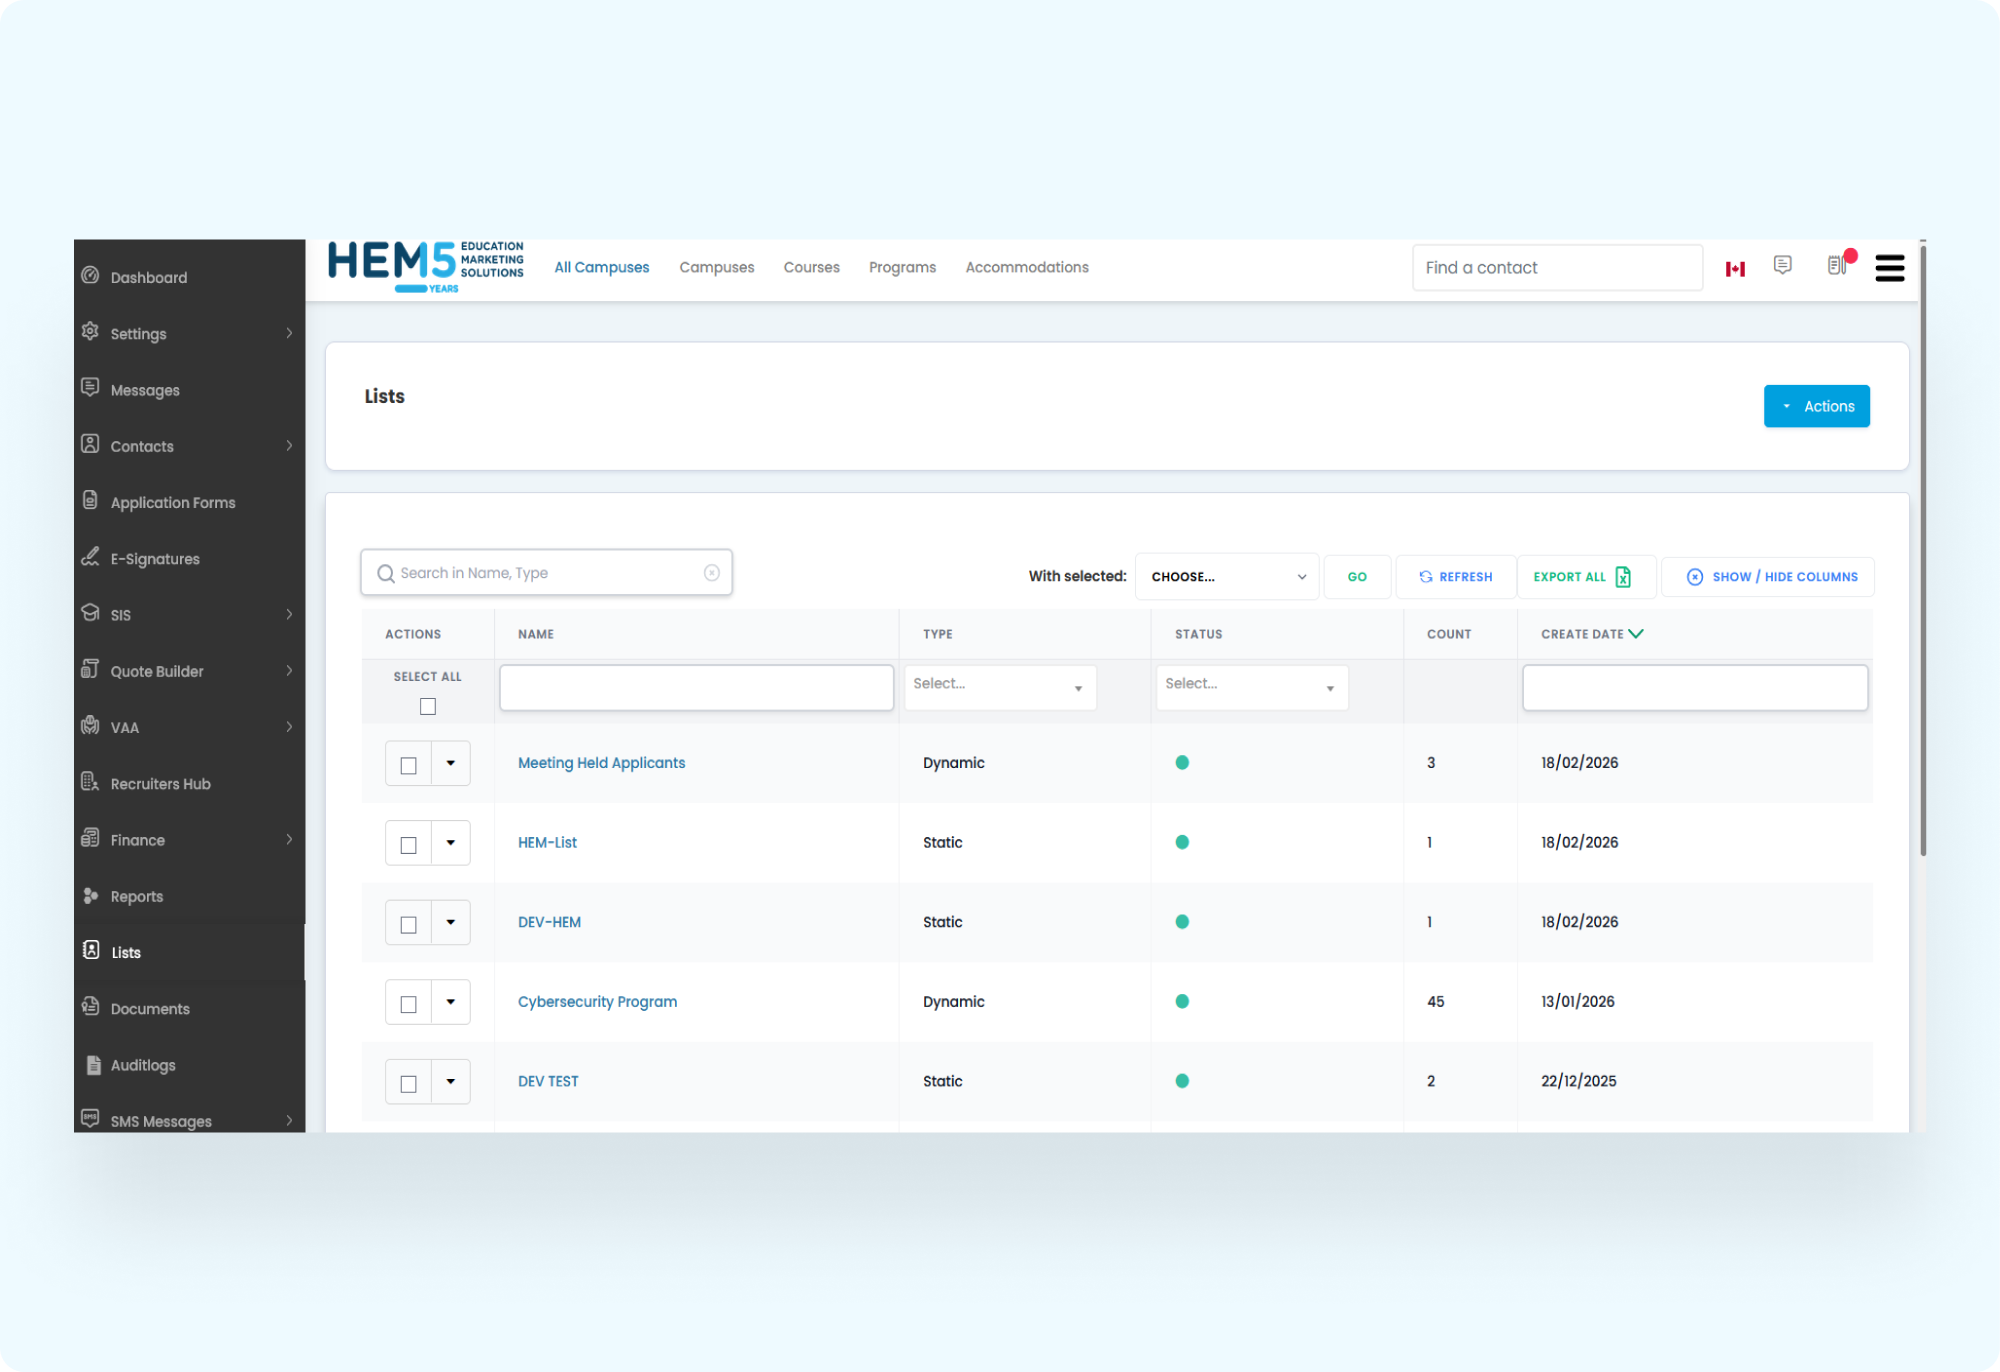Click the Find a contact field

(1556, 268)
